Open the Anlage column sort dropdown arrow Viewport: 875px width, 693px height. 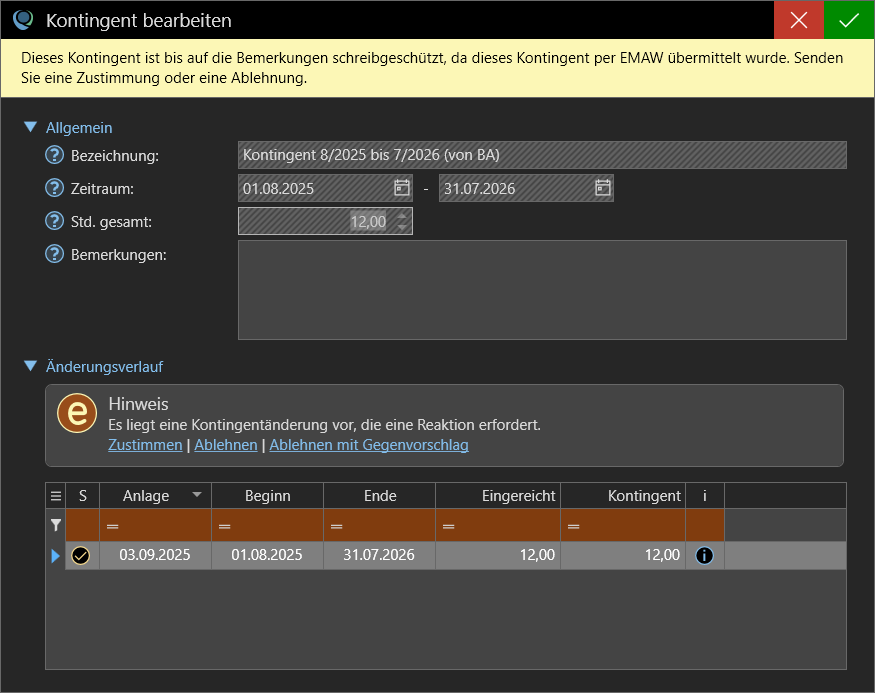(197, 494)
